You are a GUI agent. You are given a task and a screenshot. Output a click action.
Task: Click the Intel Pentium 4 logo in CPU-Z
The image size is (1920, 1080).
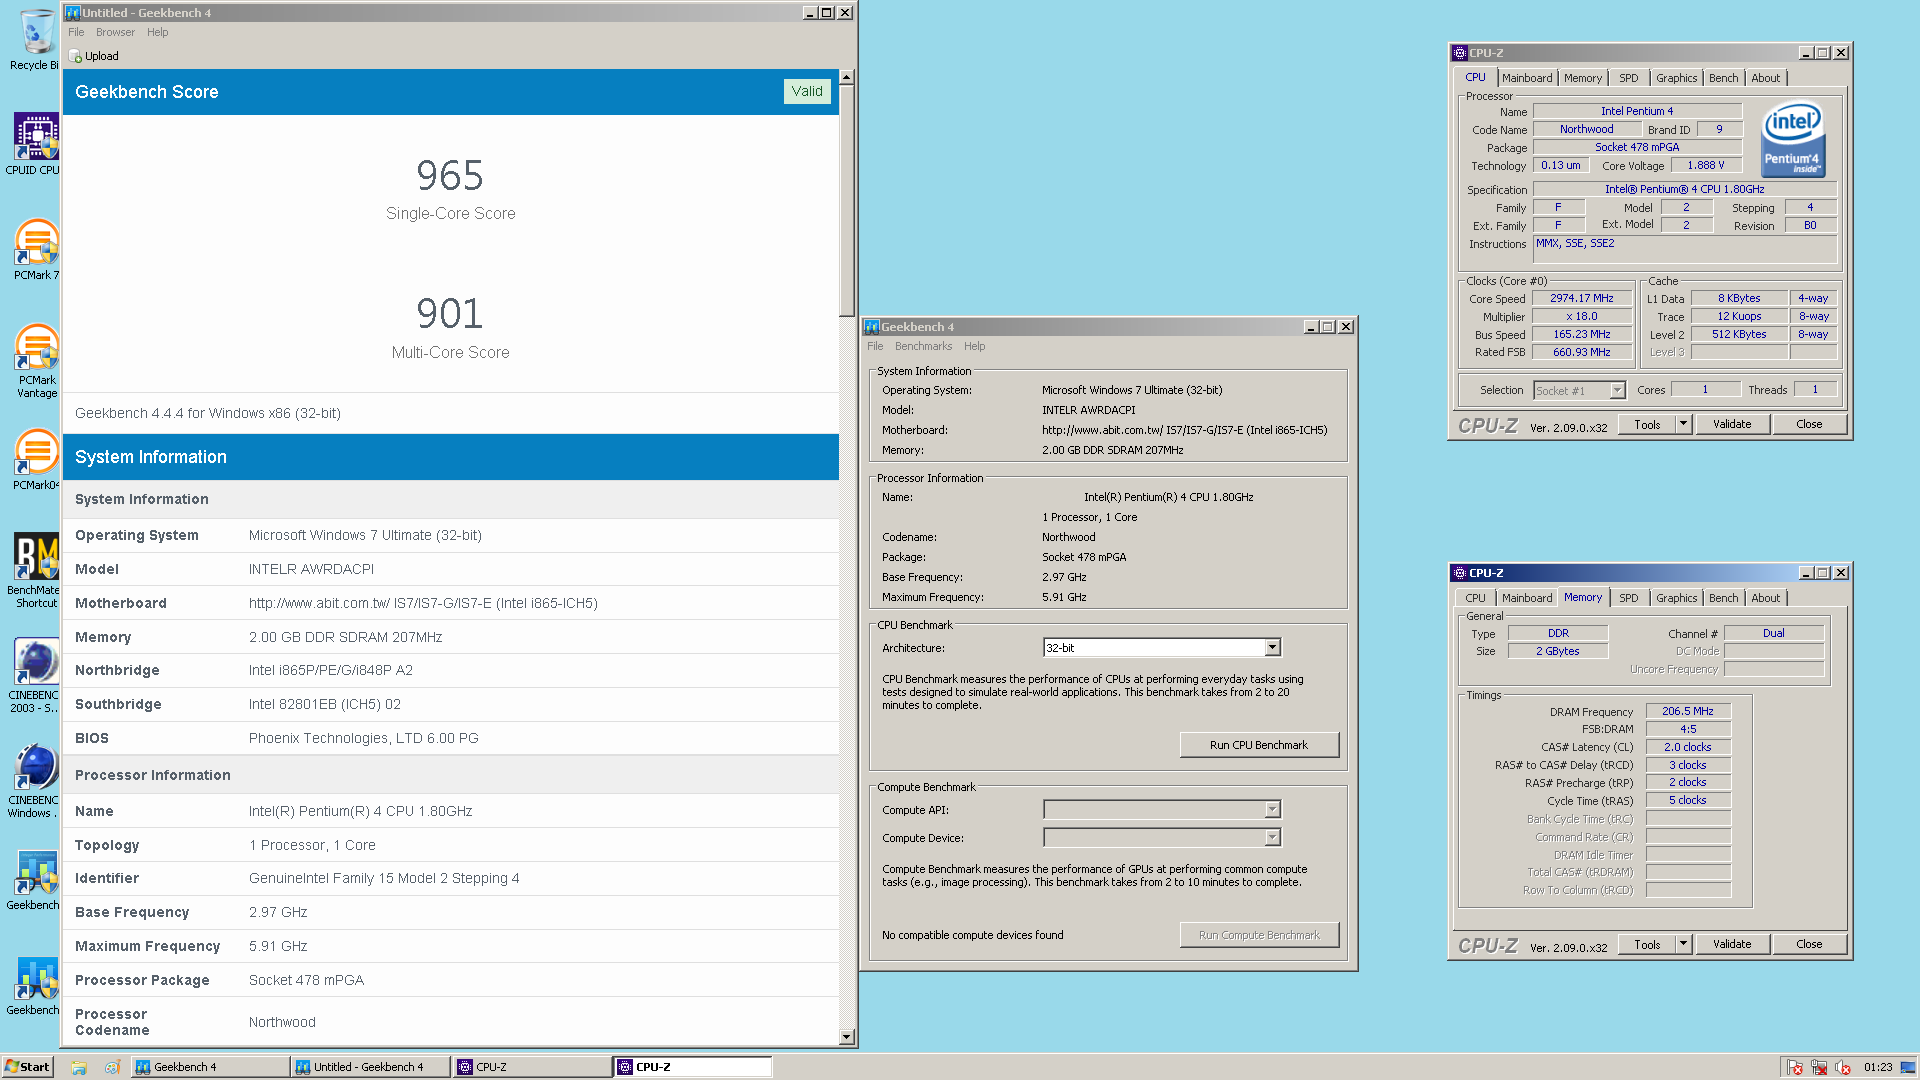(x=1792, y=140)
